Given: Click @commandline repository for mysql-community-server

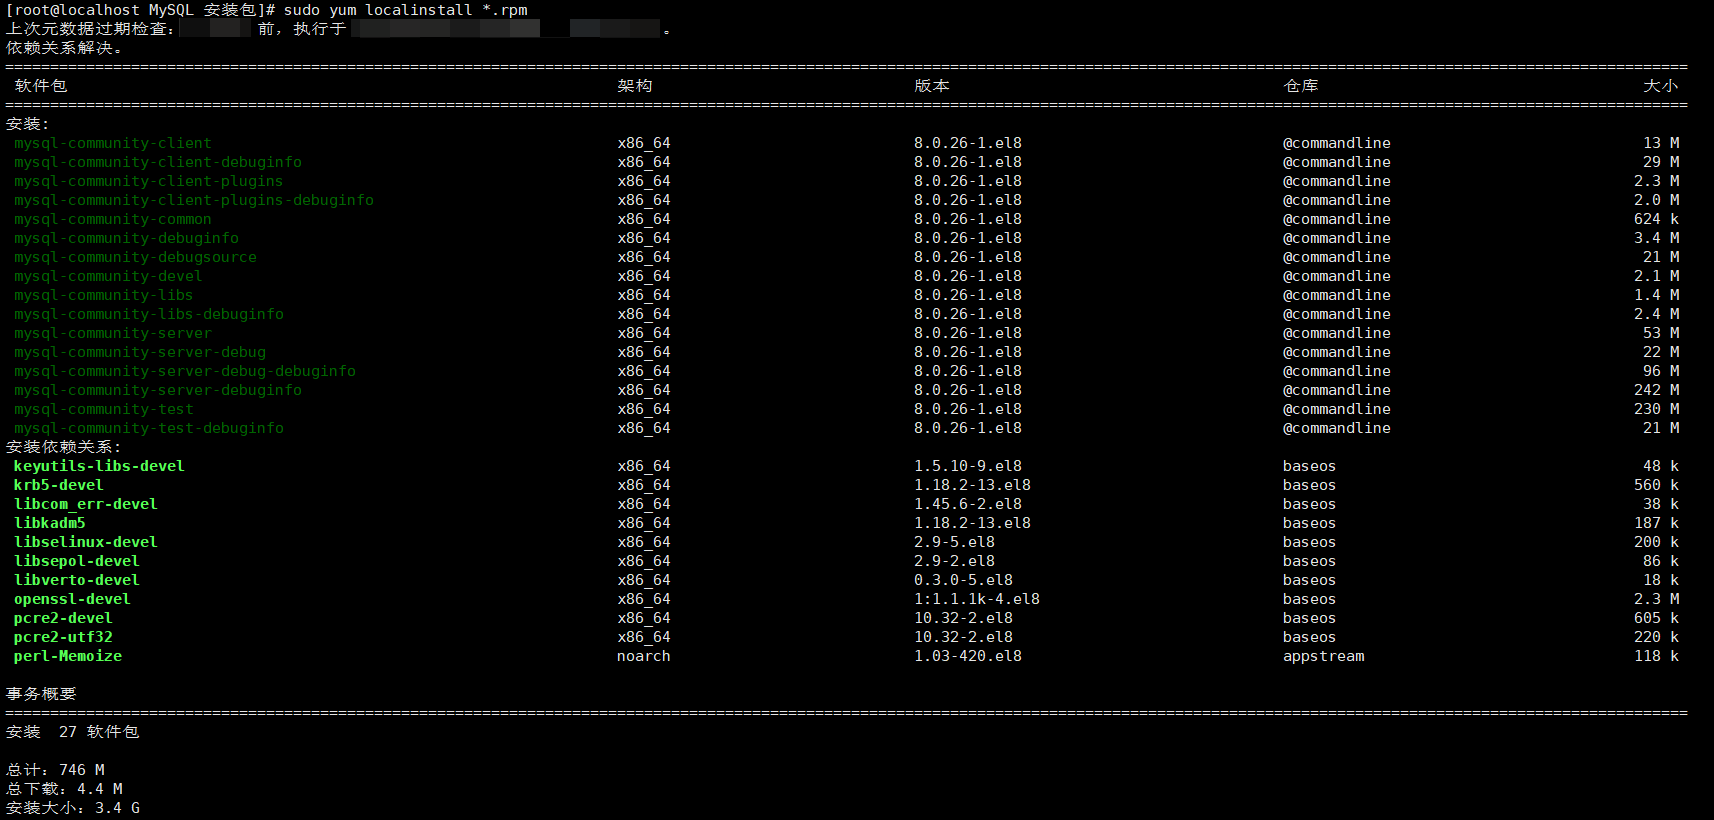Looking at the screenshot, I should click(1337, 333).
